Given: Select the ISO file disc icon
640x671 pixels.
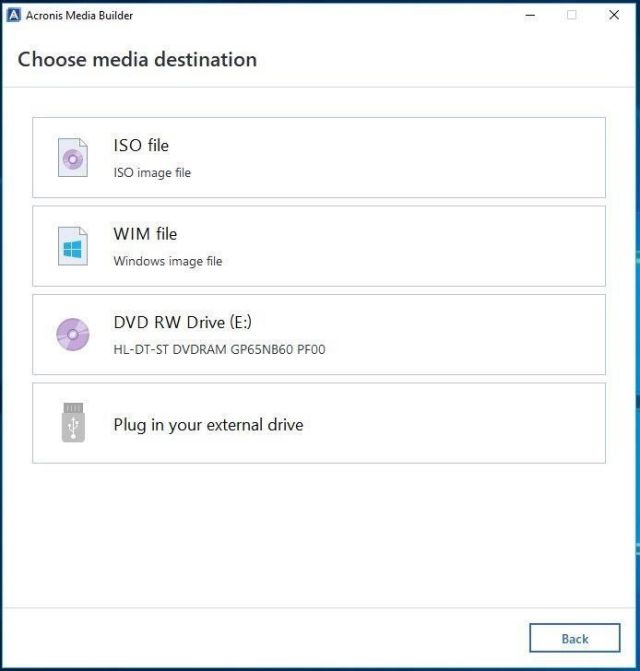Looking at the screenshot, I should (72, 158).
